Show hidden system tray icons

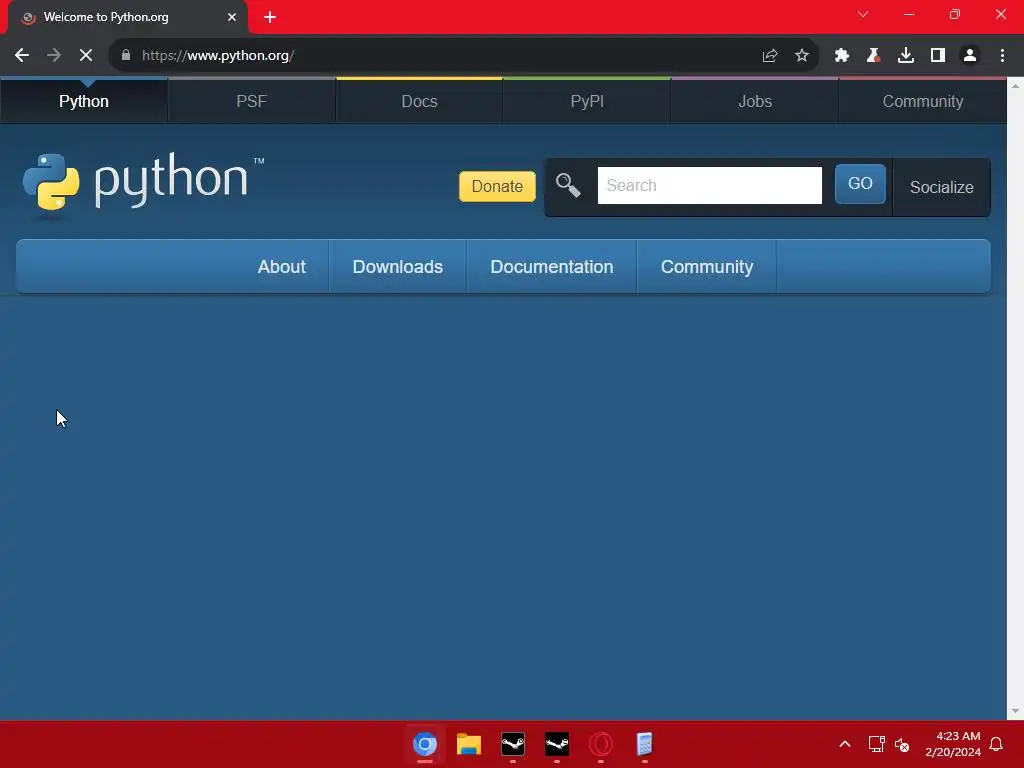coord(844,744)
